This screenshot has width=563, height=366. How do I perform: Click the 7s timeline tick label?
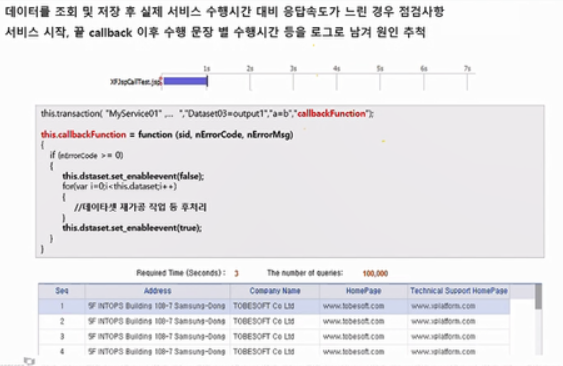coord(467,68)
